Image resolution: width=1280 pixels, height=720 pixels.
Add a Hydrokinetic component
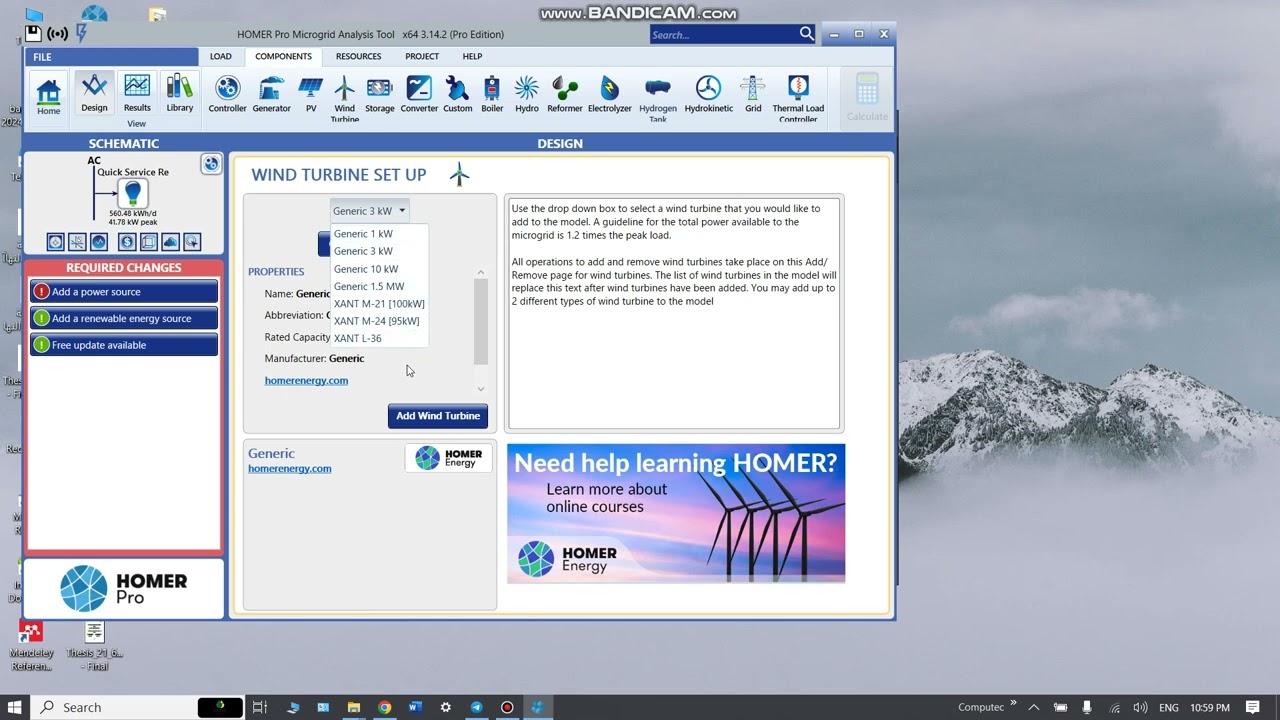(708, 95)
